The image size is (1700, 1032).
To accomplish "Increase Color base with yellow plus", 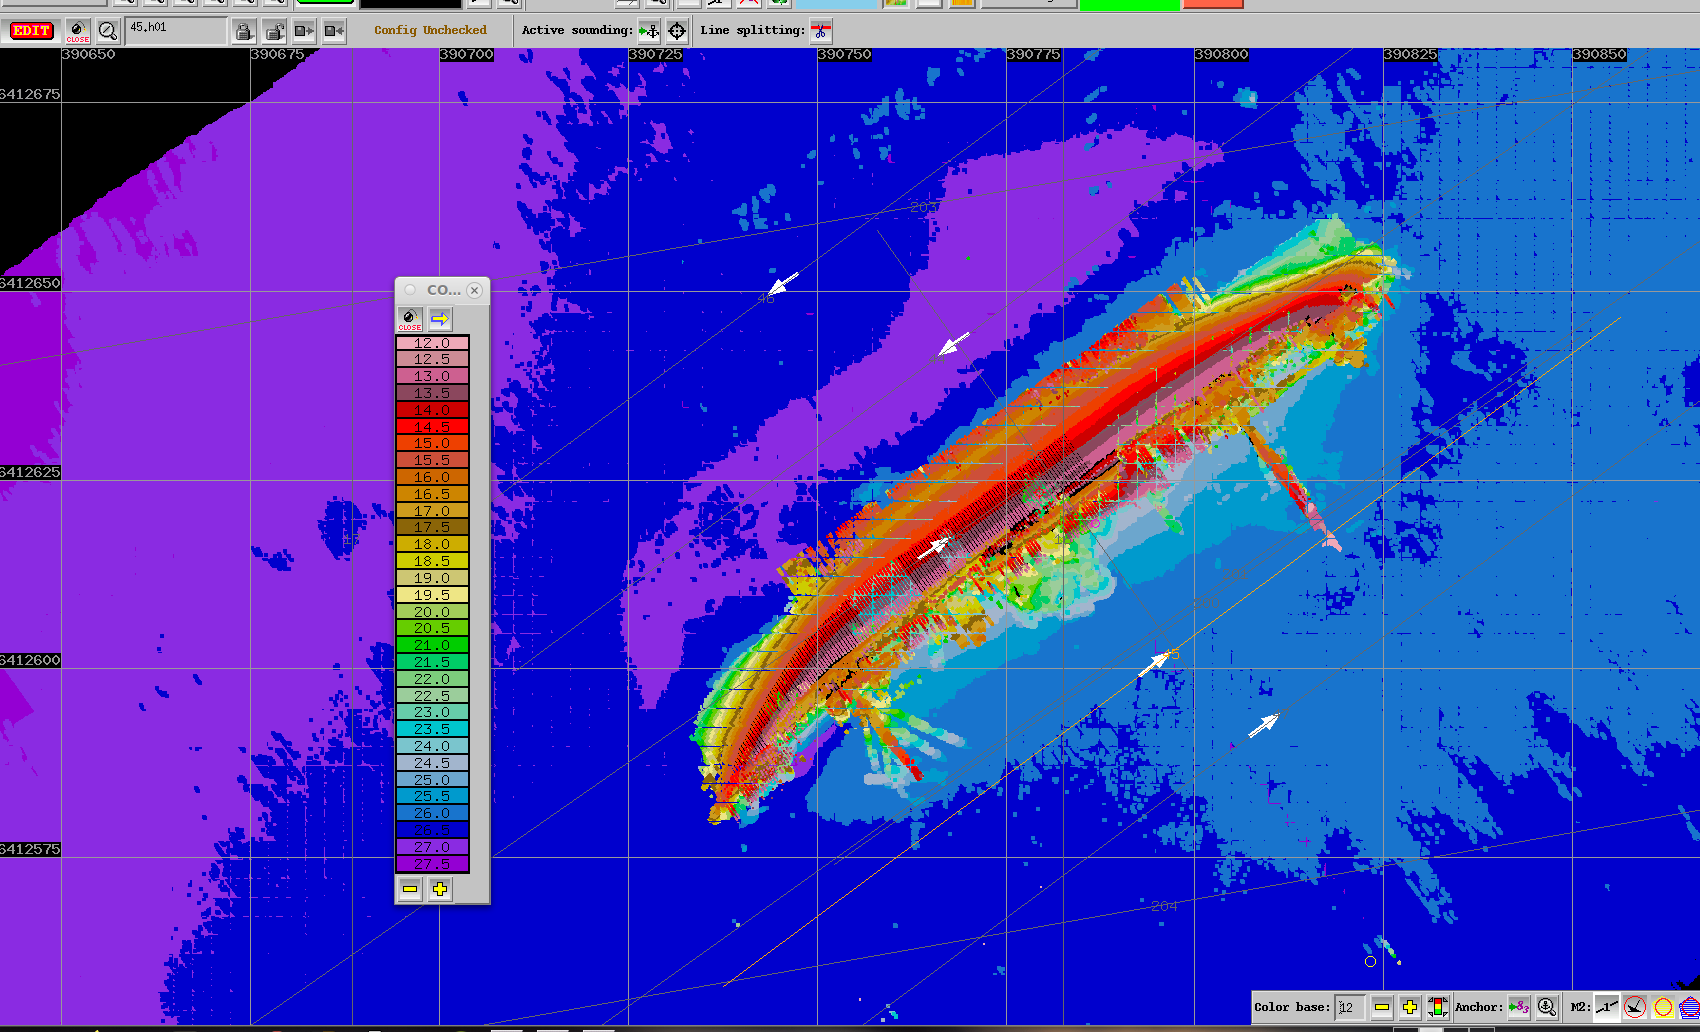I will 1410,1007.
